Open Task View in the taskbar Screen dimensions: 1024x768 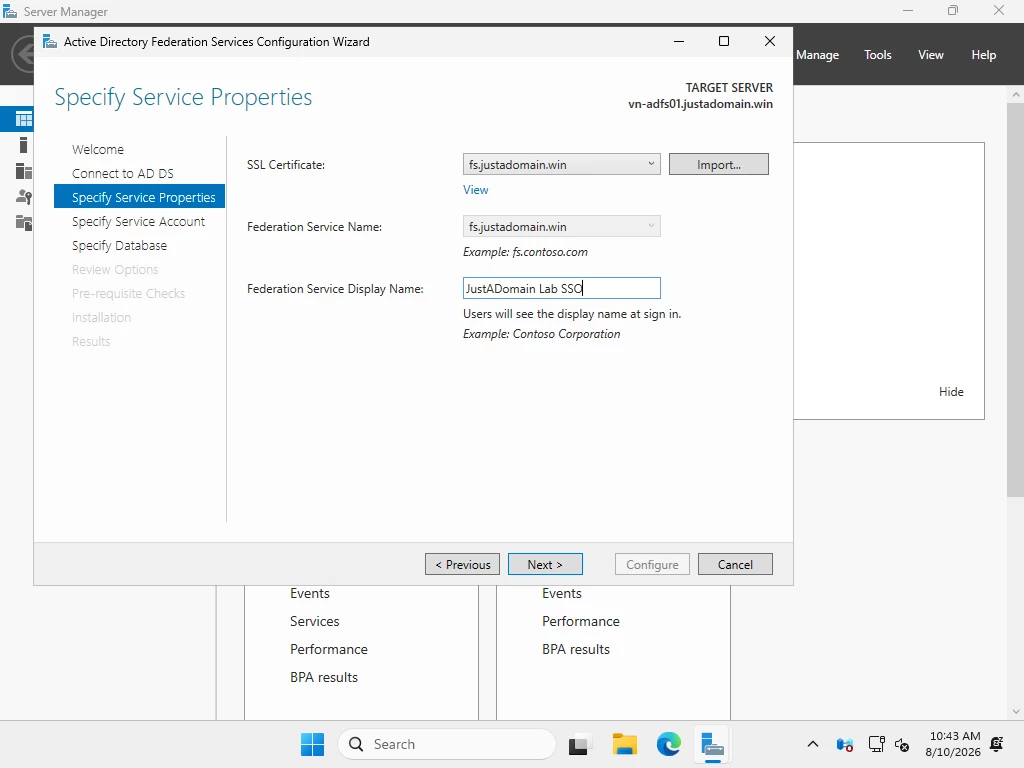tap(579, 744)
